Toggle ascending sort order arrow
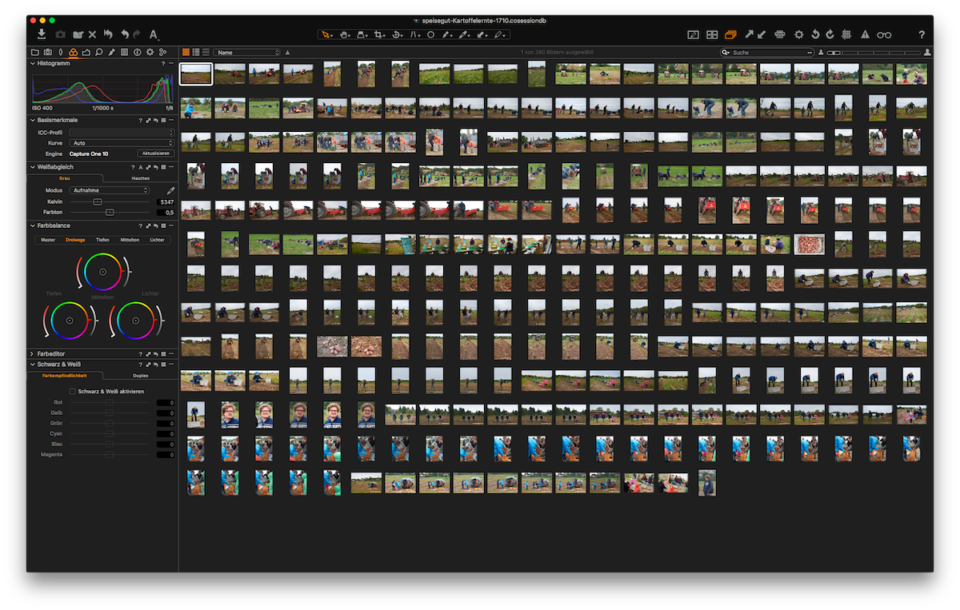Viewport: 960px width, 610px height. 288,53
